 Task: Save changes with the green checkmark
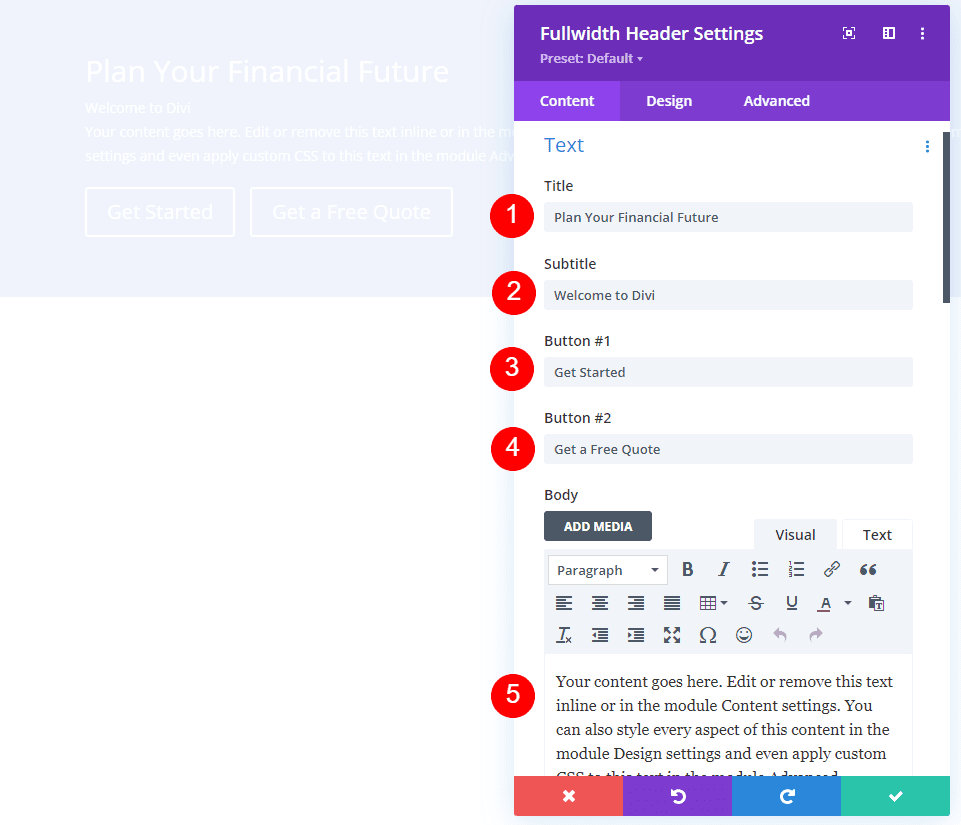(x=894, y=796)
